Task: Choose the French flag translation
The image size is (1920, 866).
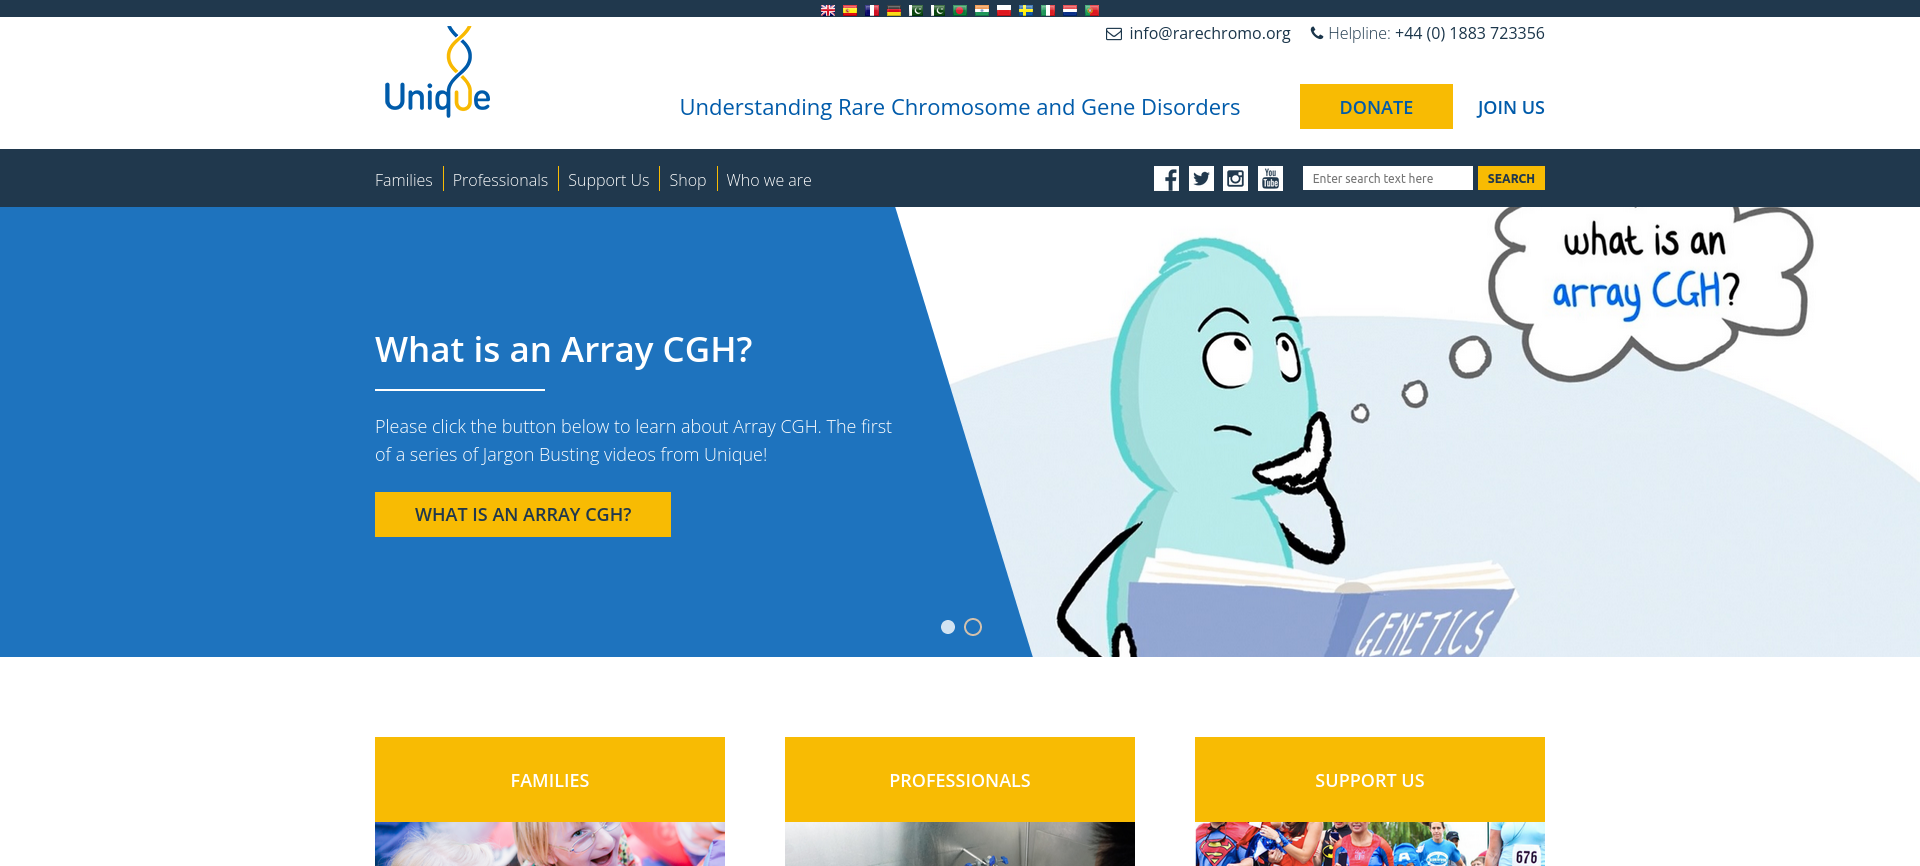Action: 872,10
